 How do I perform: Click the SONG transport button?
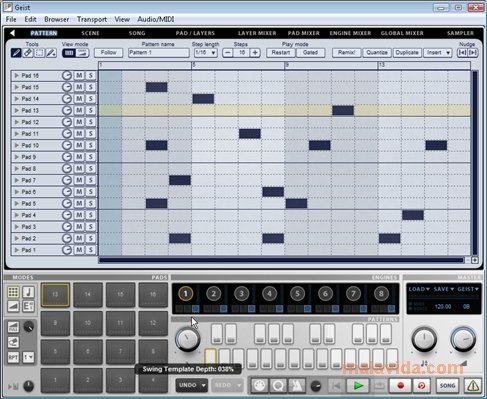pos(447,386)
